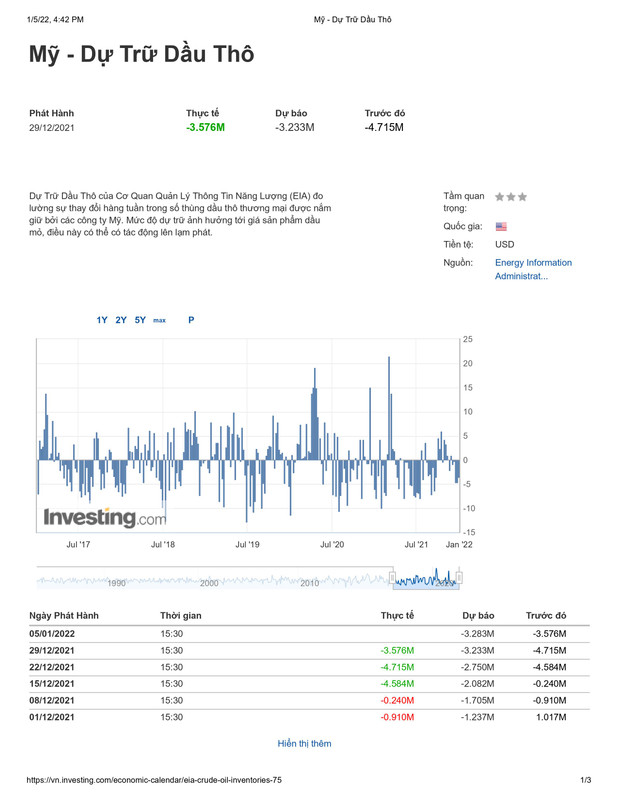Grab the right range slider handle
Screen dimensions: 618x800
tap(459, 578)
